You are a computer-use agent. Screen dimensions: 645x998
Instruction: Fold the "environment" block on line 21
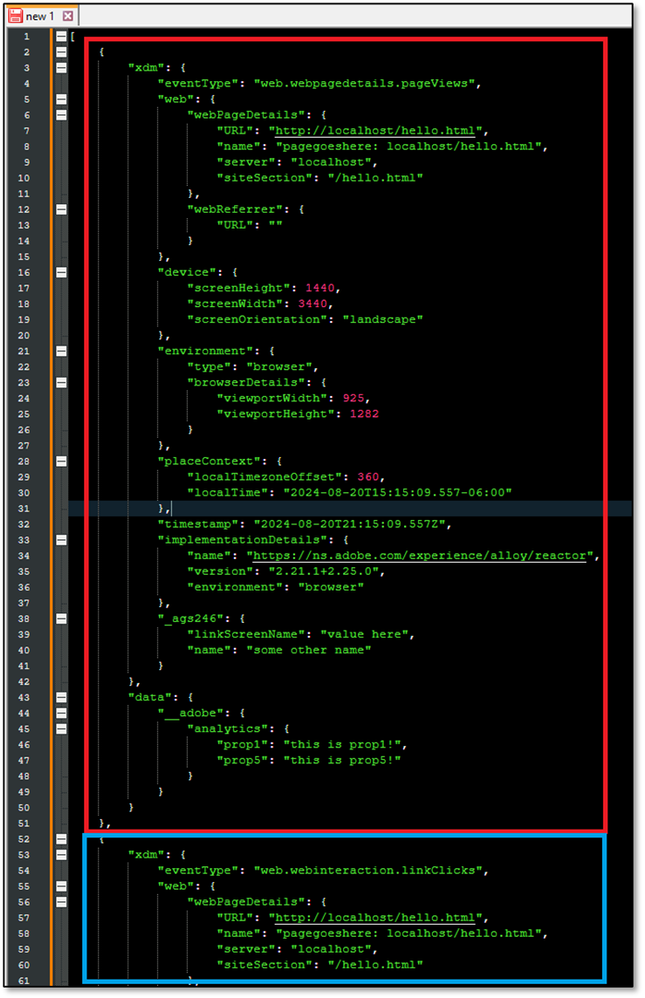(x=61, y=351)
